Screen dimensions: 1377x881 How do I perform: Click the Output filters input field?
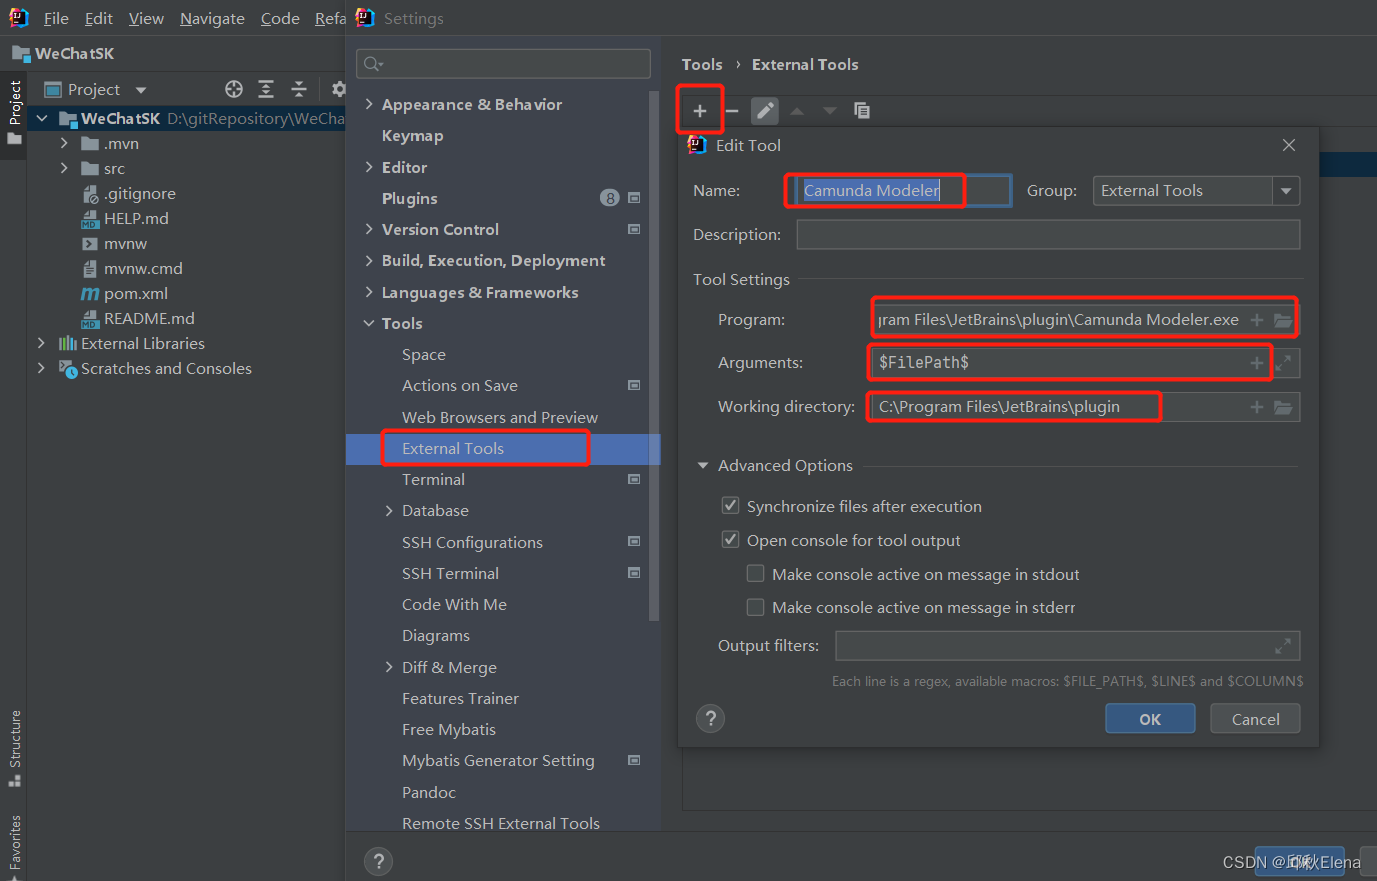click(x=1068, y=646)
